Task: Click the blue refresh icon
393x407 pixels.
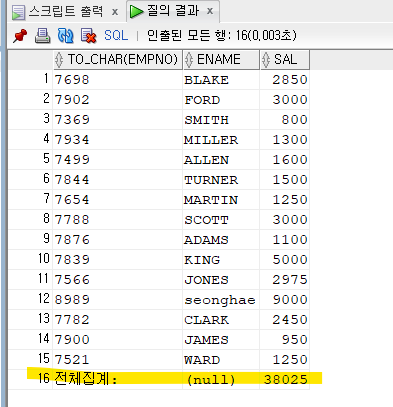Action: coord(66,36)
